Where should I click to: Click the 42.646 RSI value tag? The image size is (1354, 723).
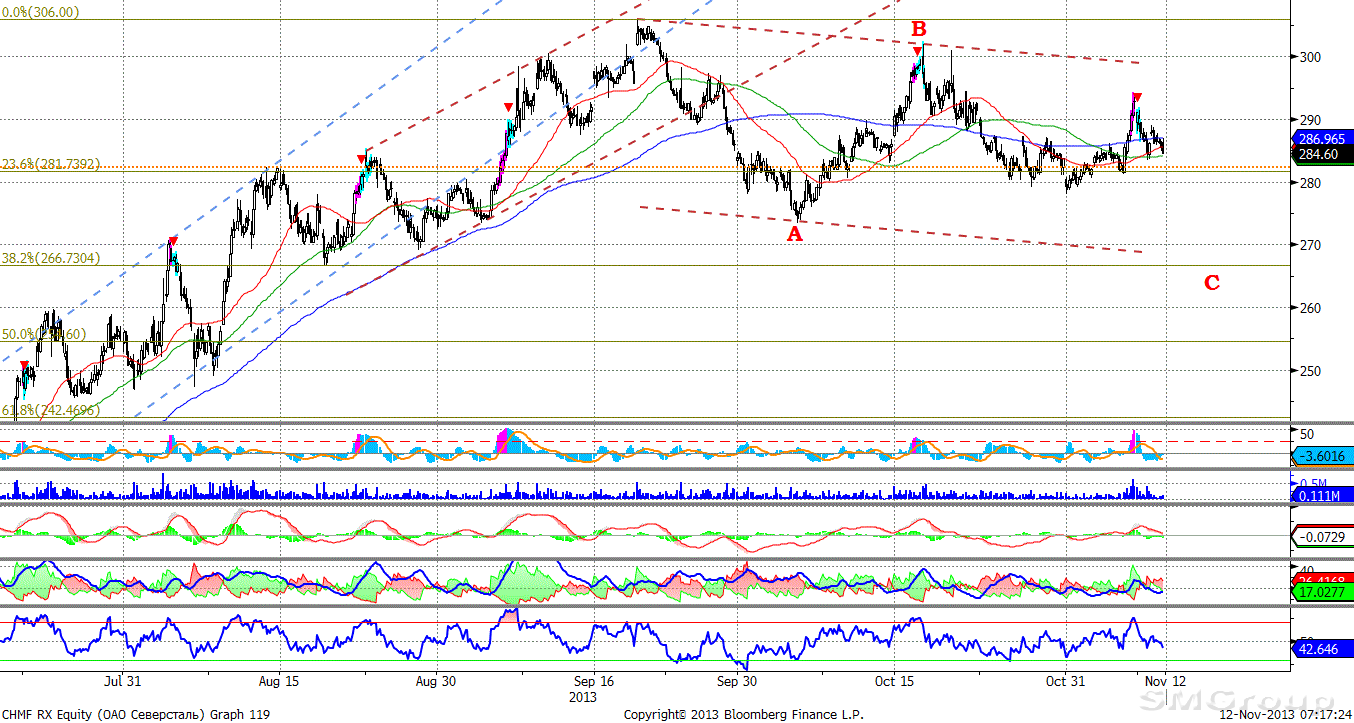tap(1320, 648)
